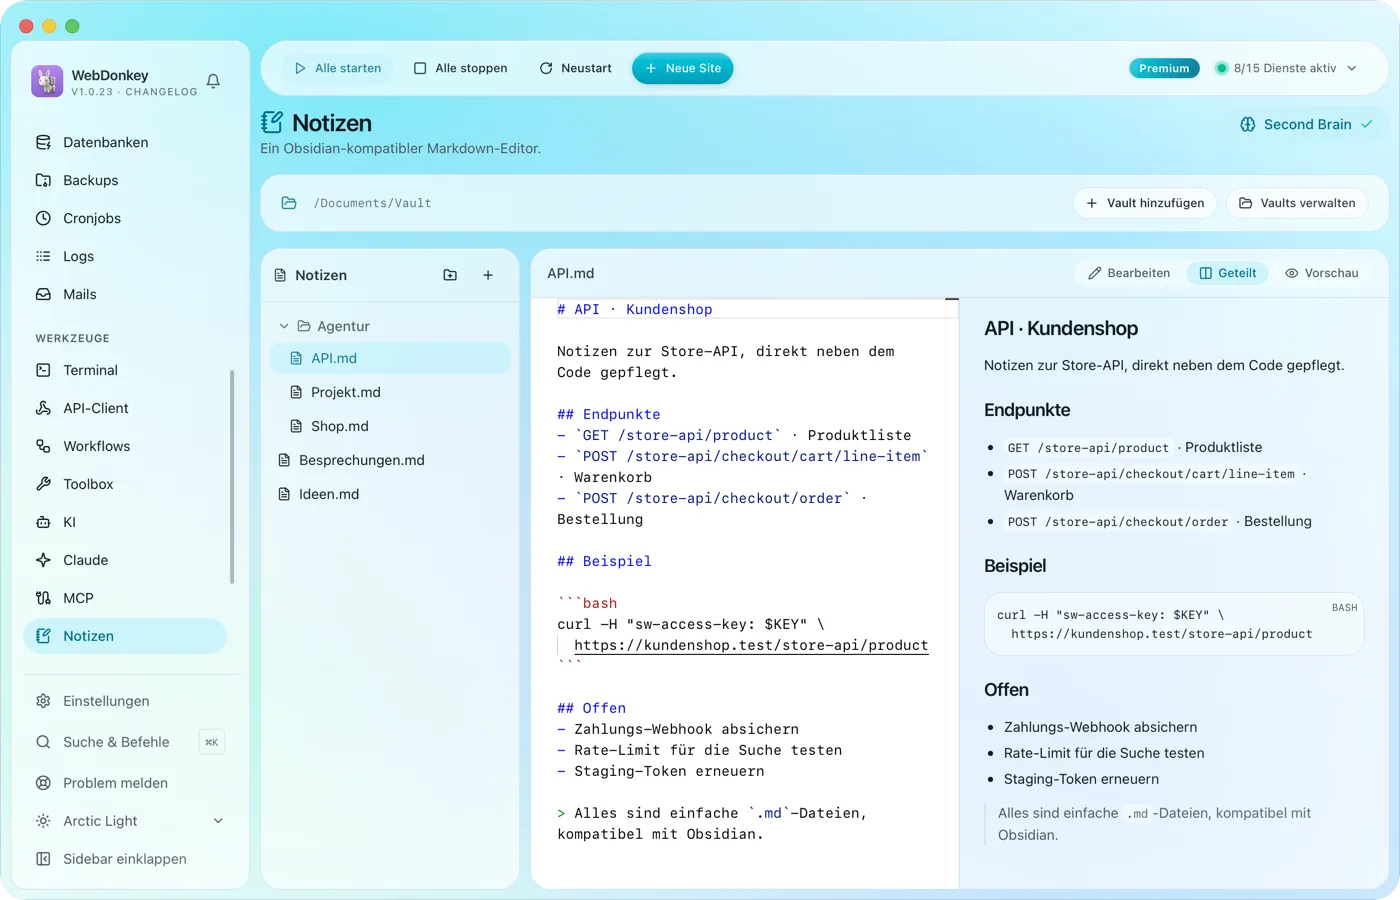This screenshot has height=900, width=1400.
Task: Open Projekt.md note
Action: coord(390,392)
